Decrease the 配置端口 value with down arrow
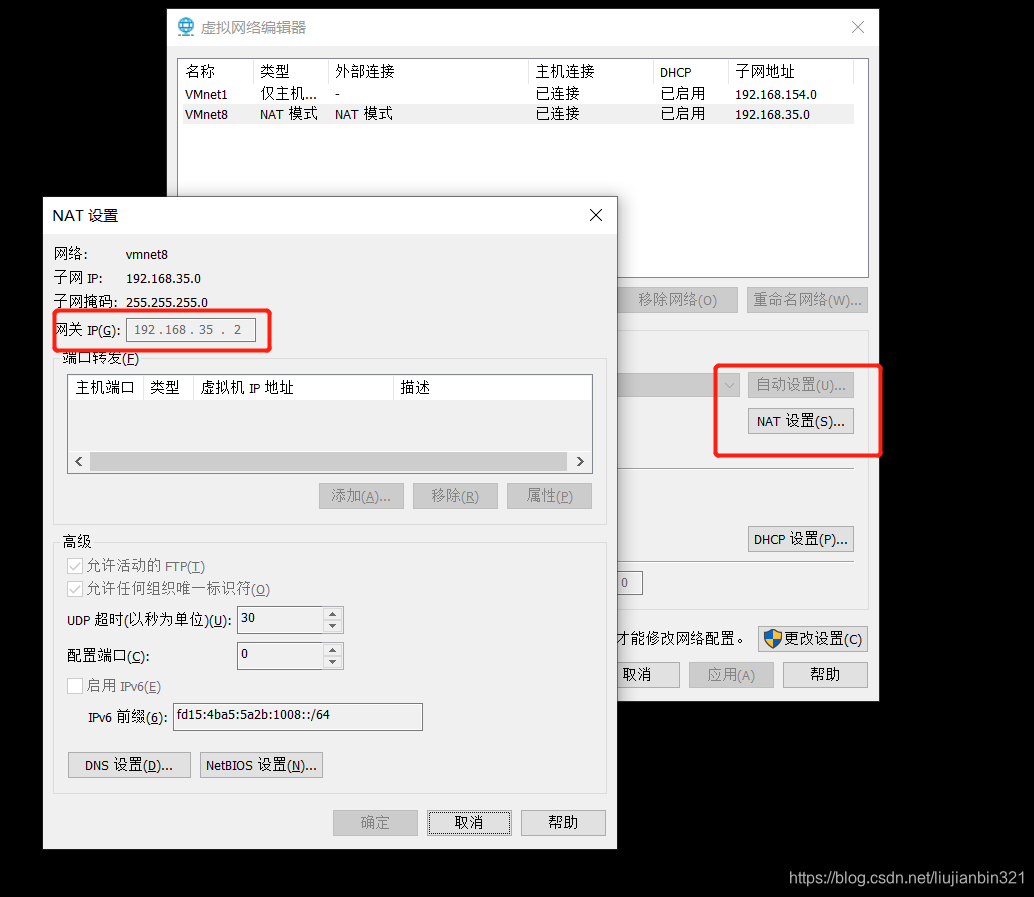The image size is (1034, 897). (x=333, y=661)
